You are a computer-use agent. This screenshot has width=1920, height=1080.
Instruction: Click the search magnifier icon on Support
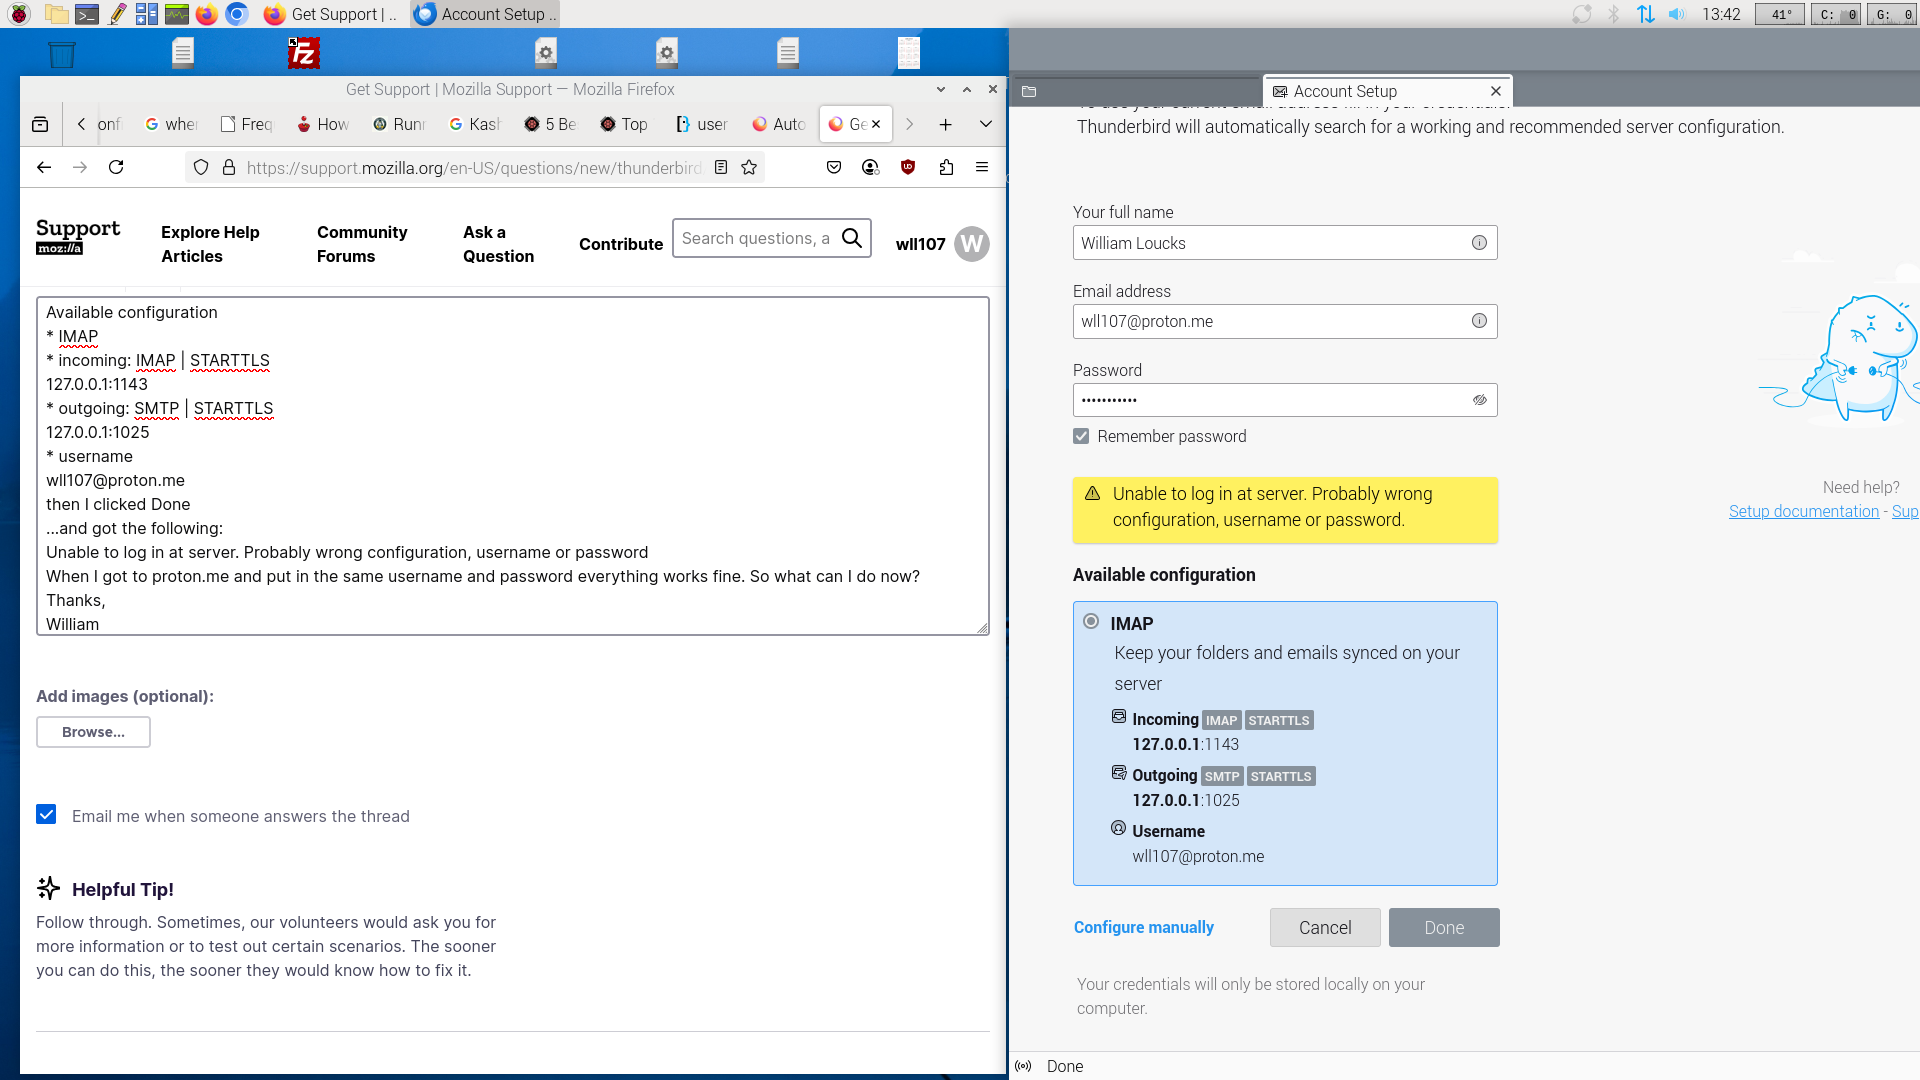(852, 238)
